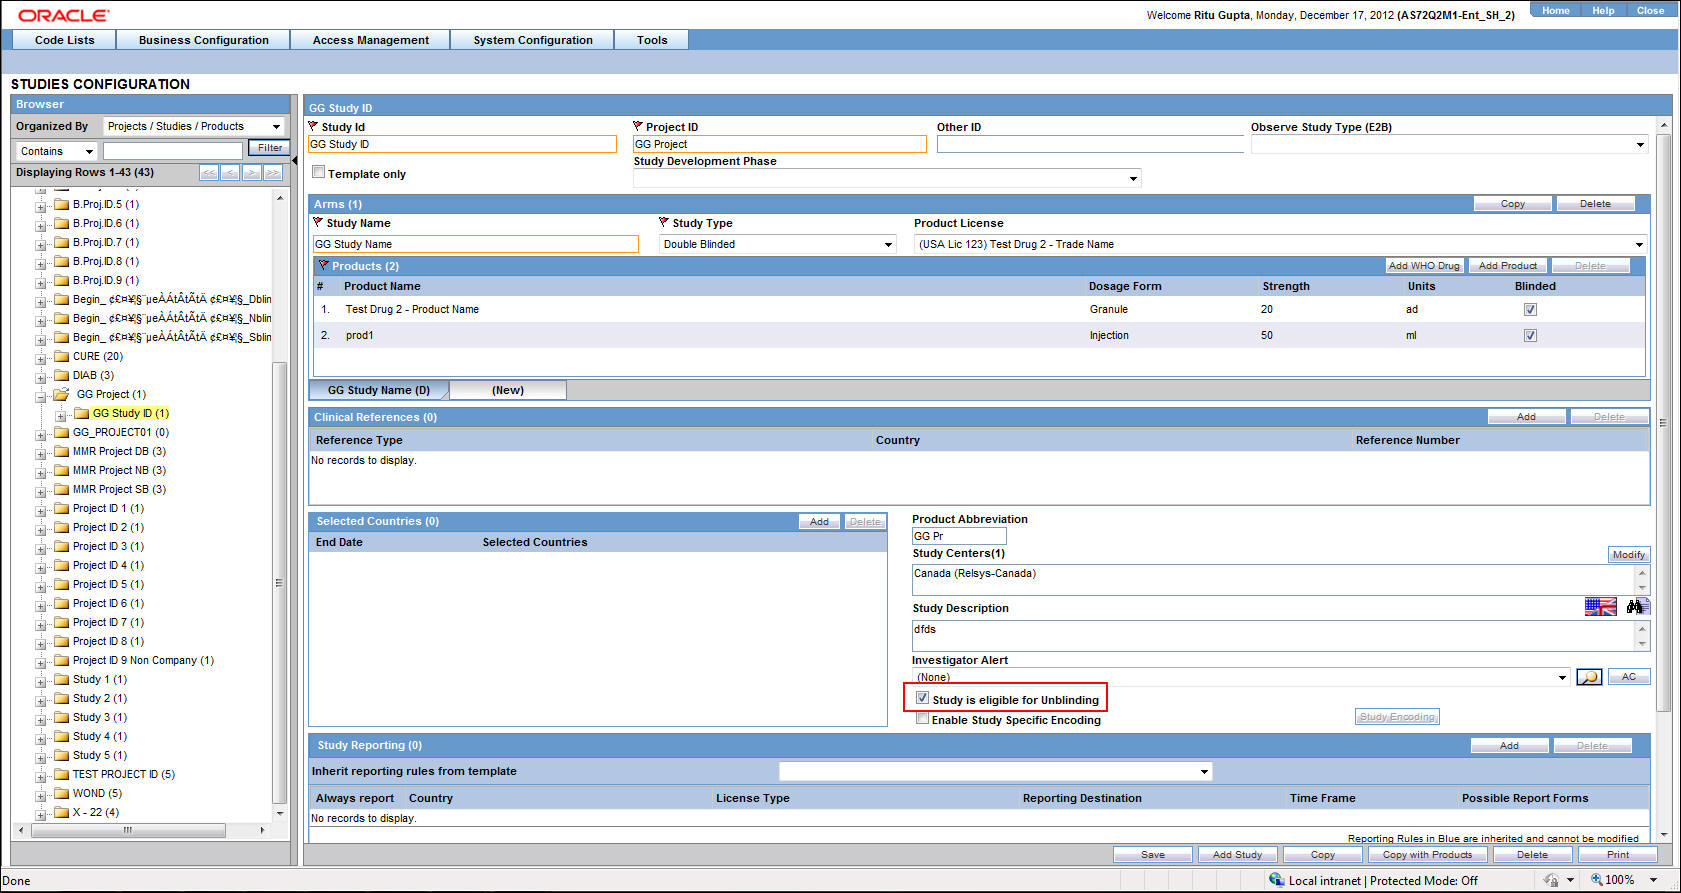The image size is (1681, 893).
Task: Enable Study Specific Encoding checkbox
Action: point(923,718)
